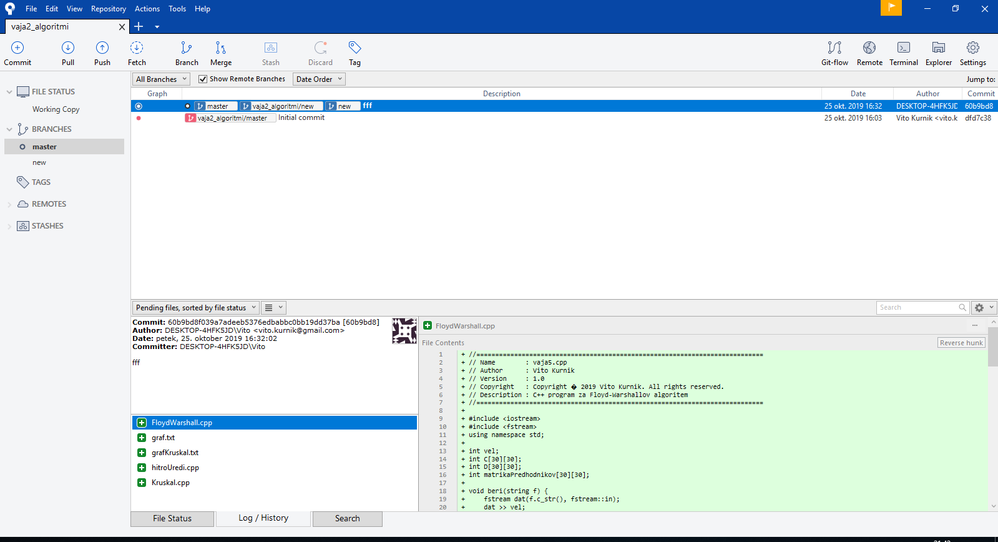
Task: Open a new tab with plus icon
Action: (138, 27)
